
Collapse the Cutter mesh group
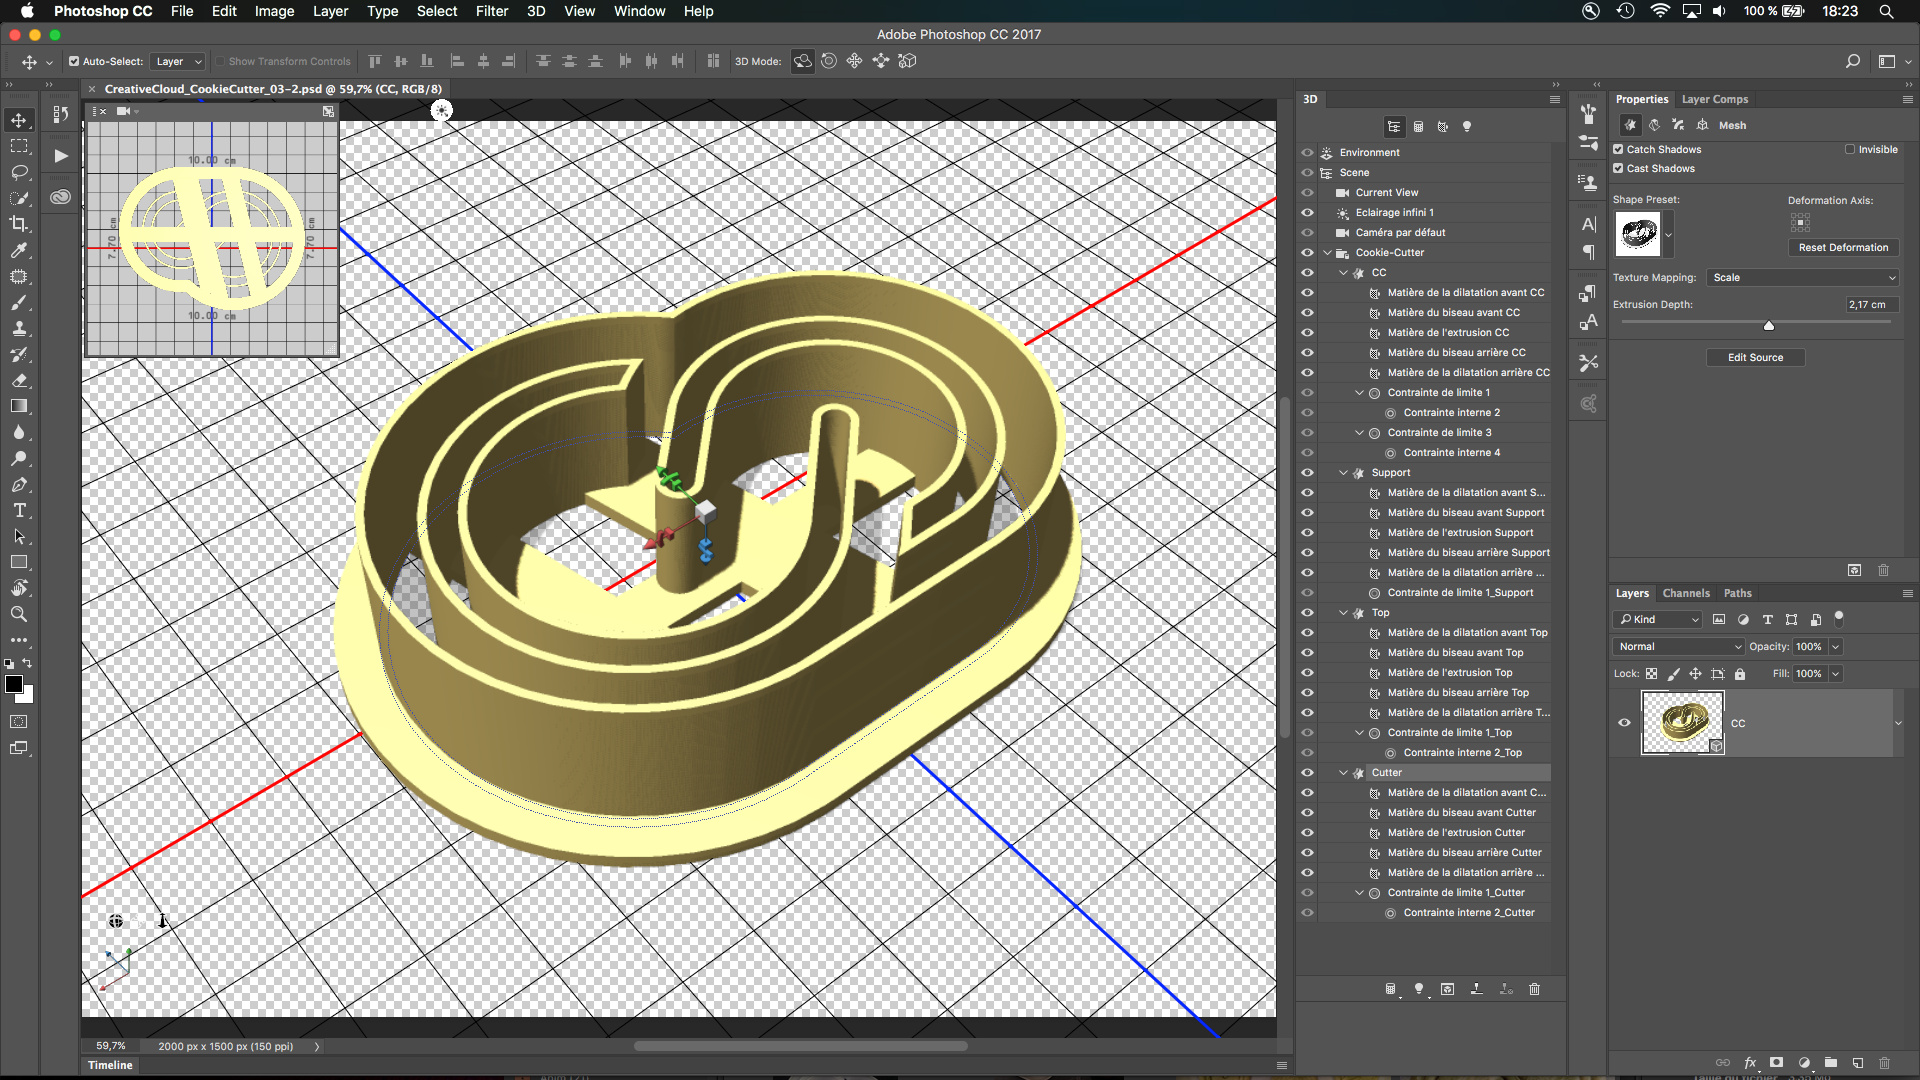(1343, 773)
